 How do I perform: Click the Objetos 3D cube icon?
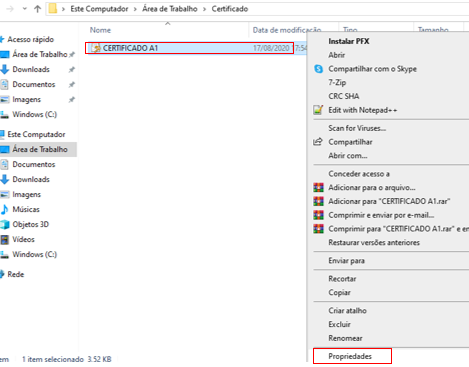coord(5,224)
